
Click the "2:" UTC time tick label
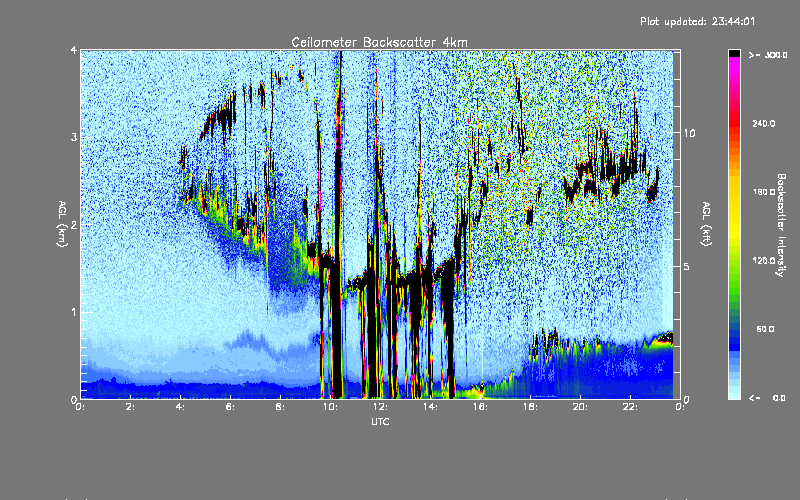130,407
